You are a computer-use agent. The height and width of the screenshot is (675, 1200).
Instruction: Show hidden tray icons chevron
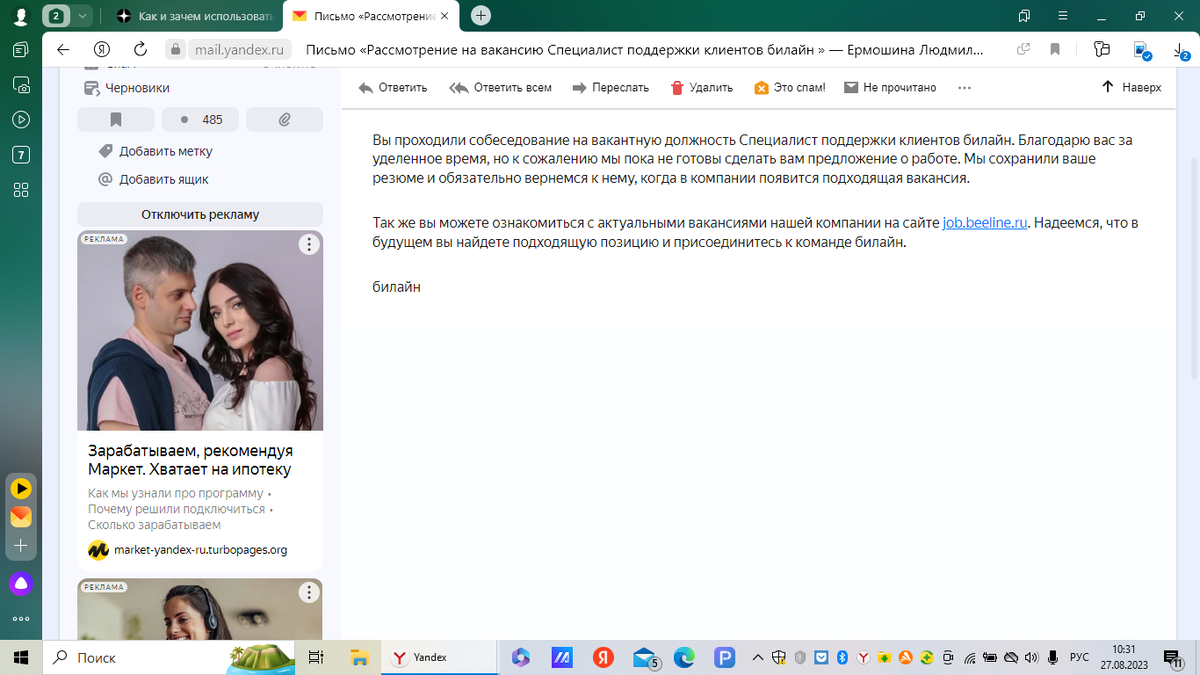click(757, 657)
